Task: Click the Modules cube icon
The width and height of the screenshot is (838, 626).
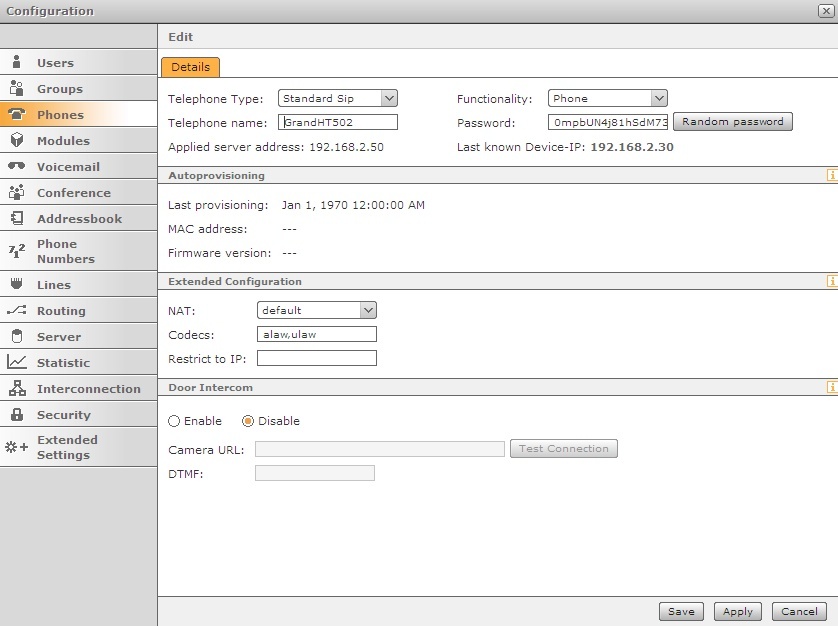Action: coord(17,140)
